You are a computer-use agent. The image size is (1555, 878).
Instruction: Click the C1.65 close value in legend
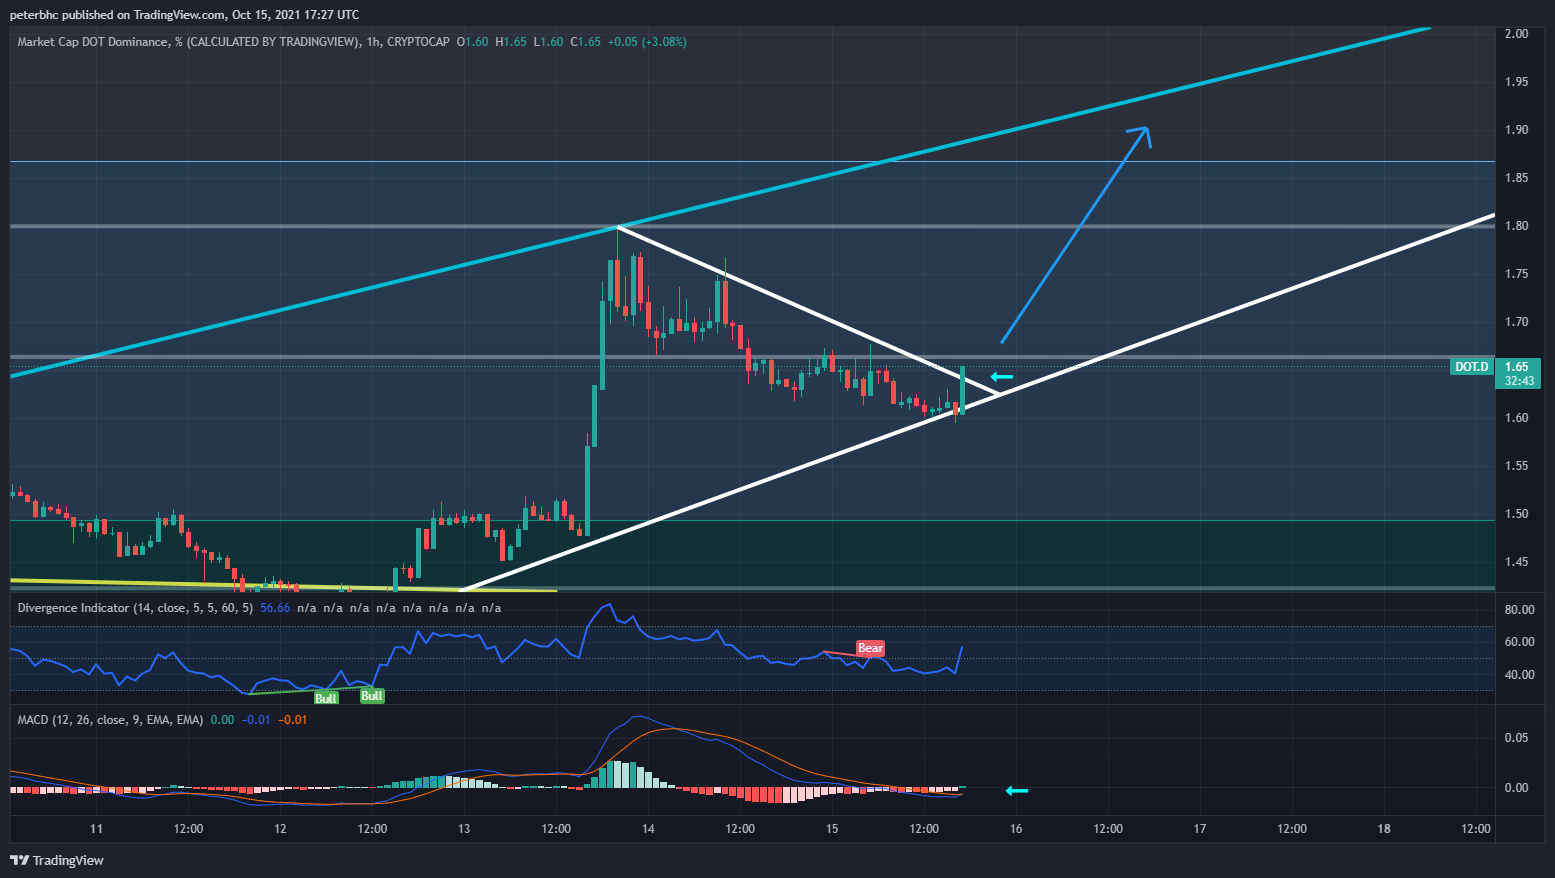(x=585, y=42)
